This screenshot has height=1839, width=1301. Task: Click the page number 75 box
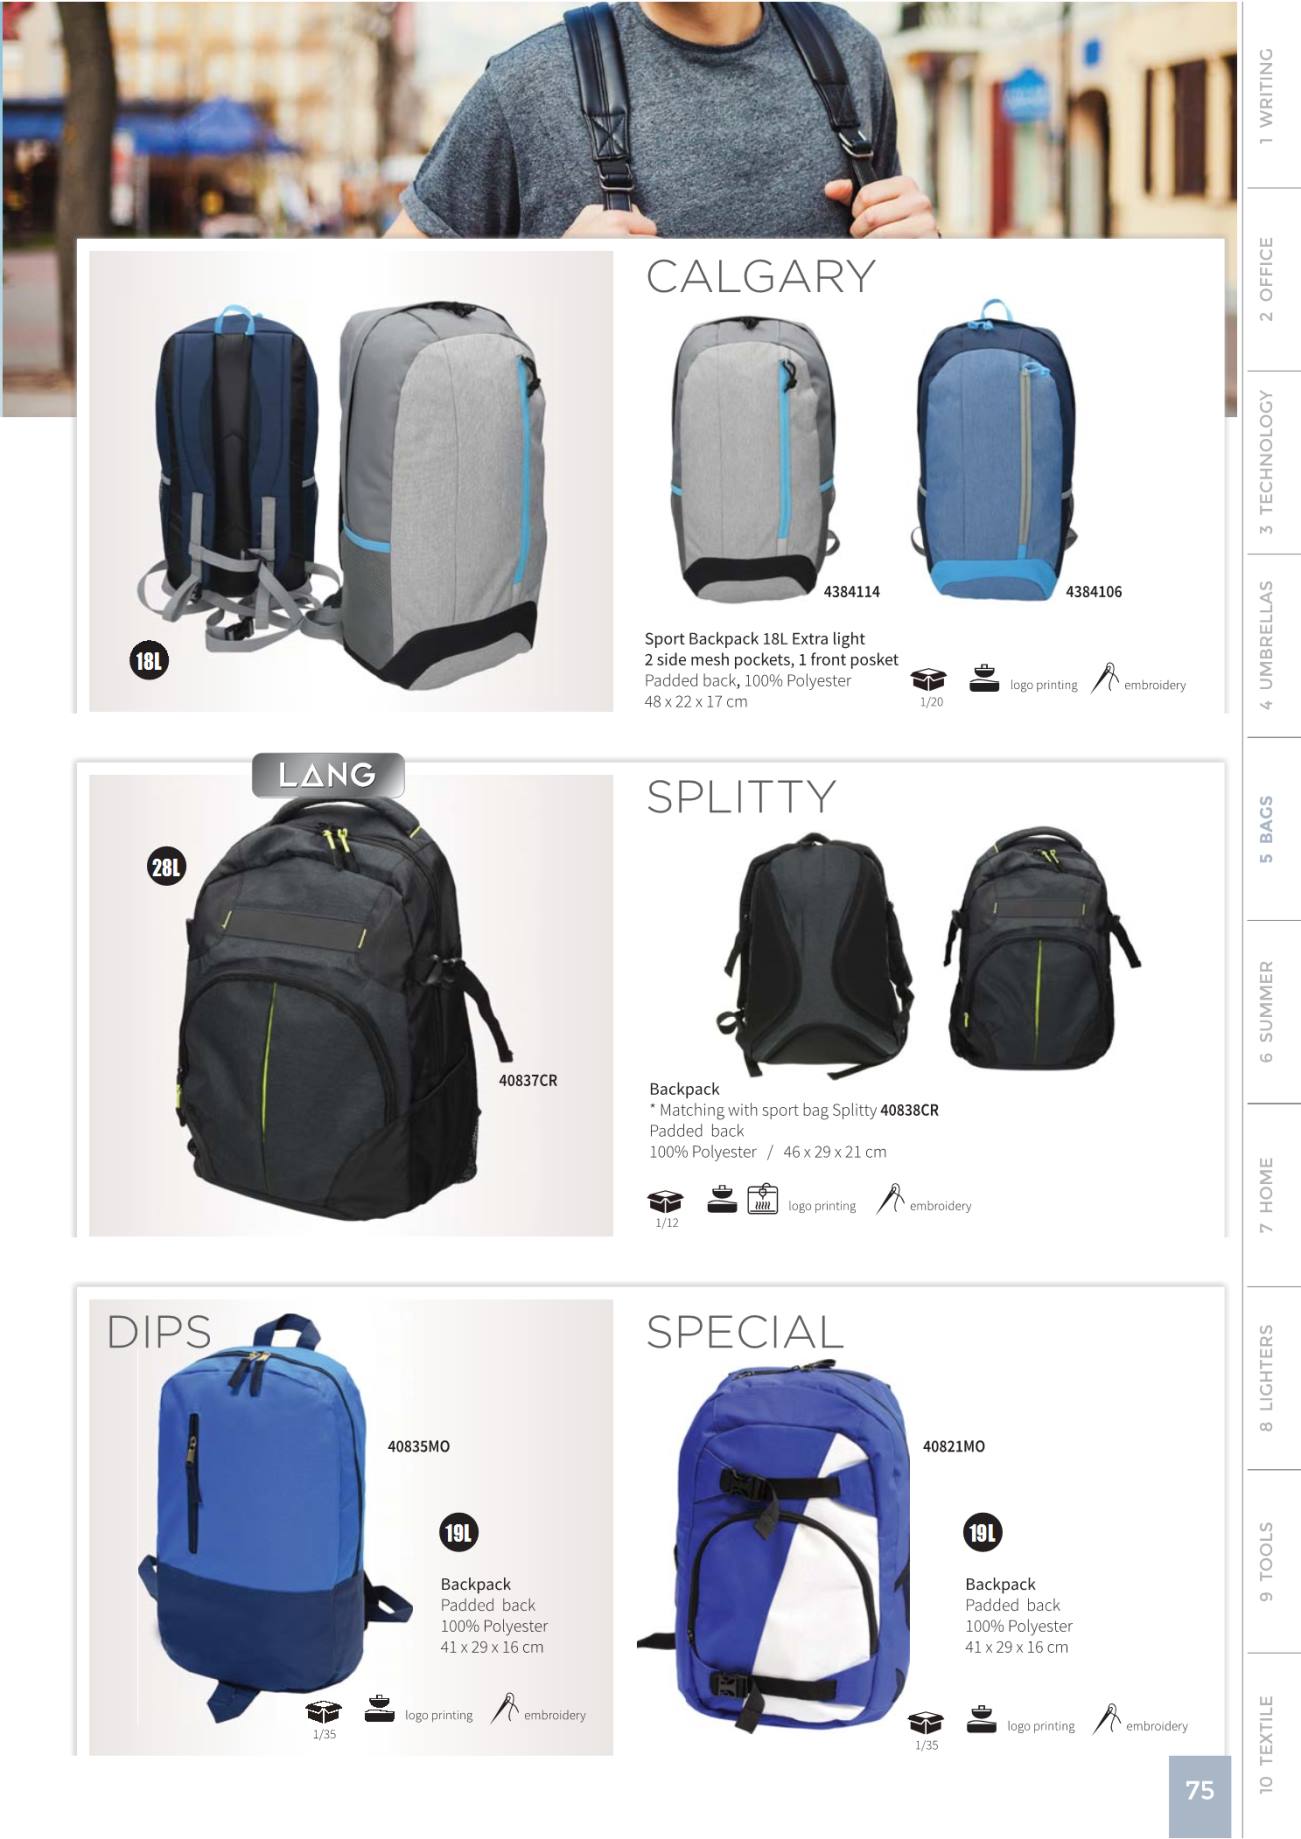click(x=1199, y=1790)
